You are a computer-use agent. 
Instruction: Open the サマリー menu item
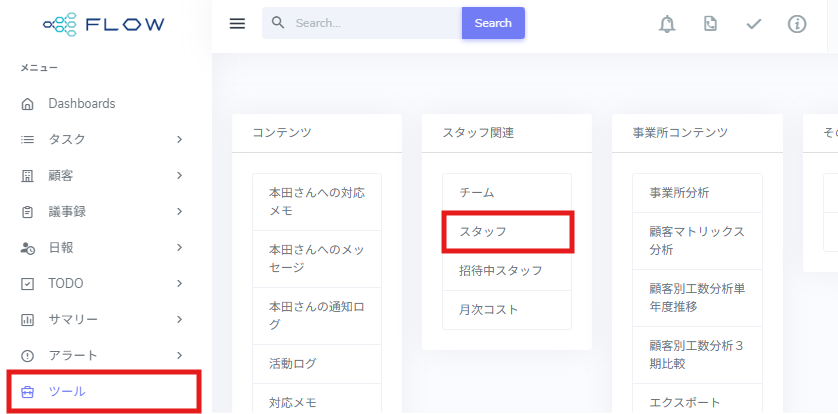(x=72, y=320)
